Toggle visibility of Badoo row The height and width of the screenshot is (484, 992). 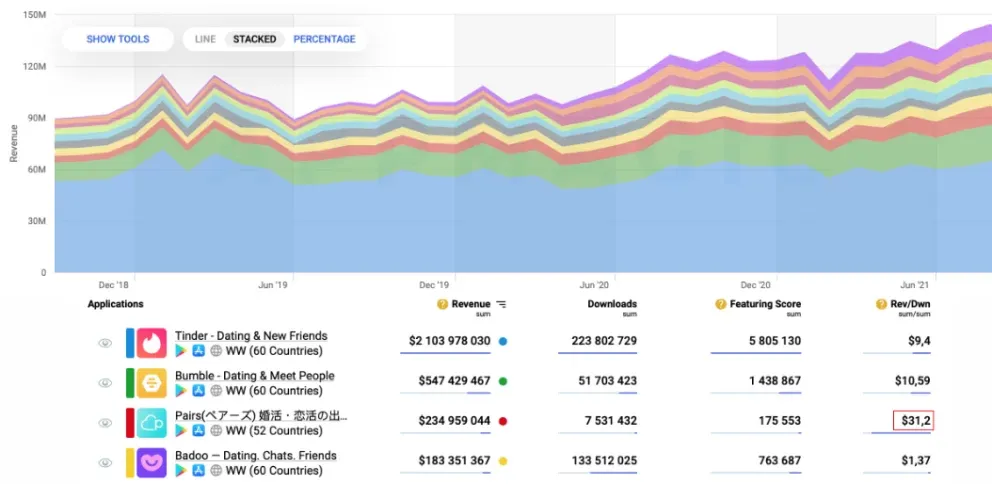click(105, 462)
